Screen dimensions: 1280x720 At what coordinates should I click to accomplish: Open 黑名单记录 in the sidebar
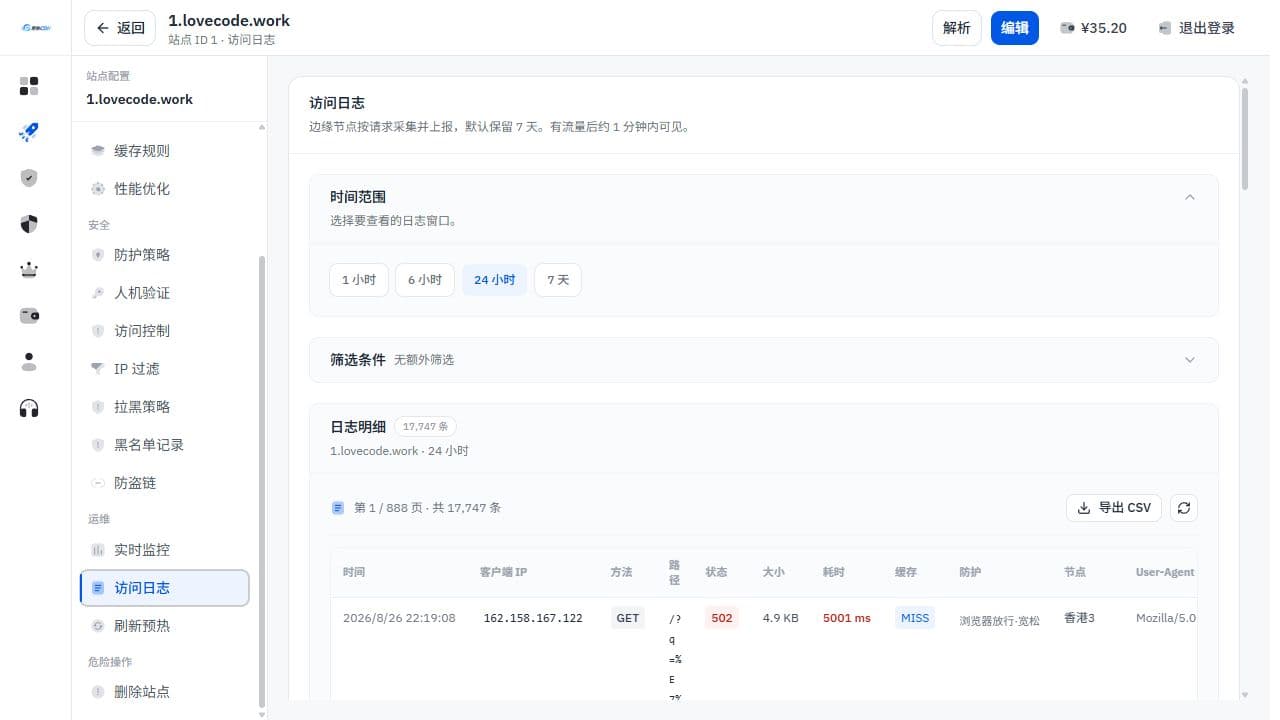[165, 445]
